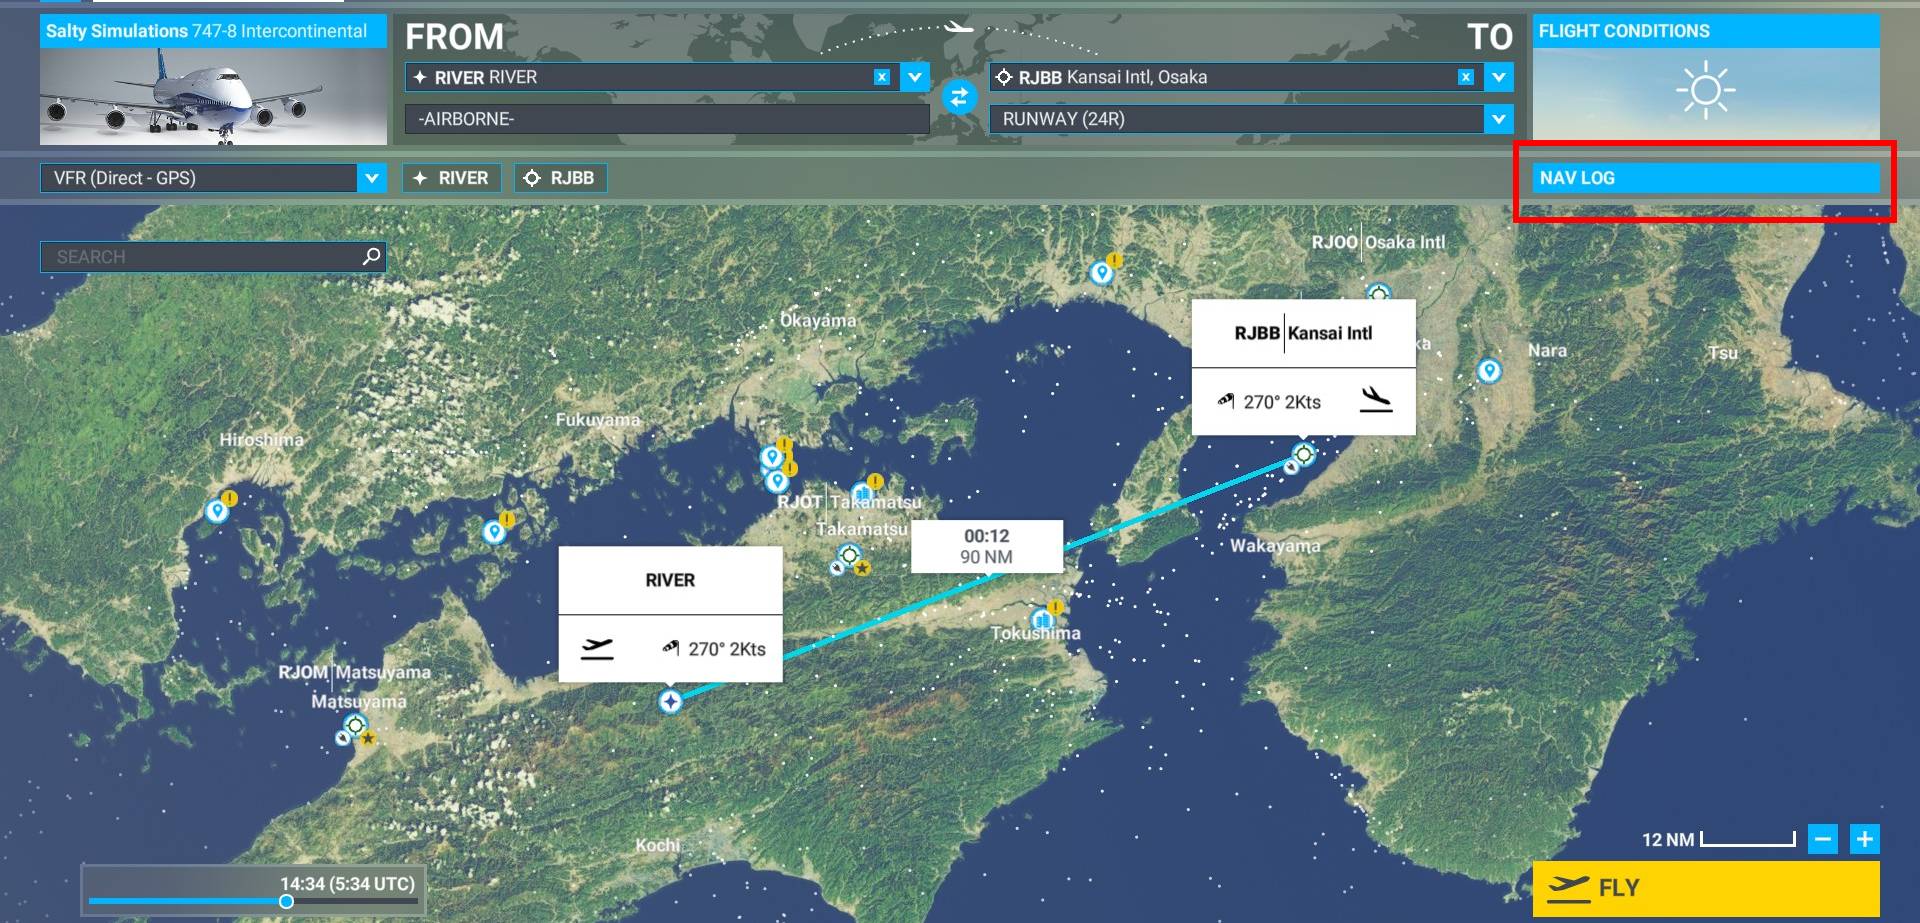Screen dimensions: 1920x923
Task: Swap departure and arrival airports
Action: [959, 97]
